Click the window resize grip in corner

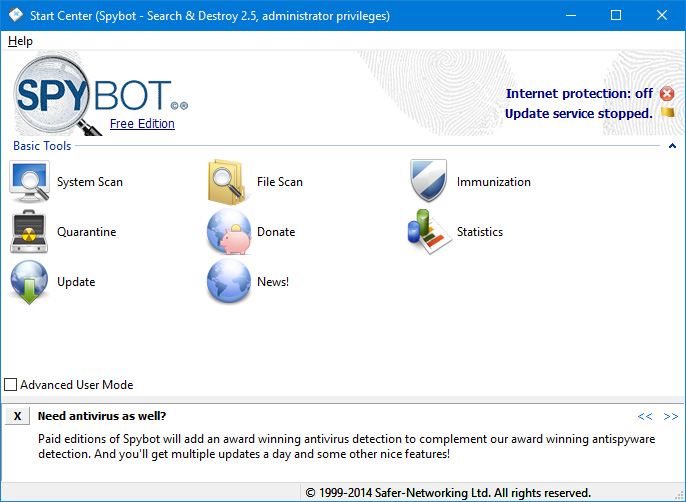click(x=679, y=496)
